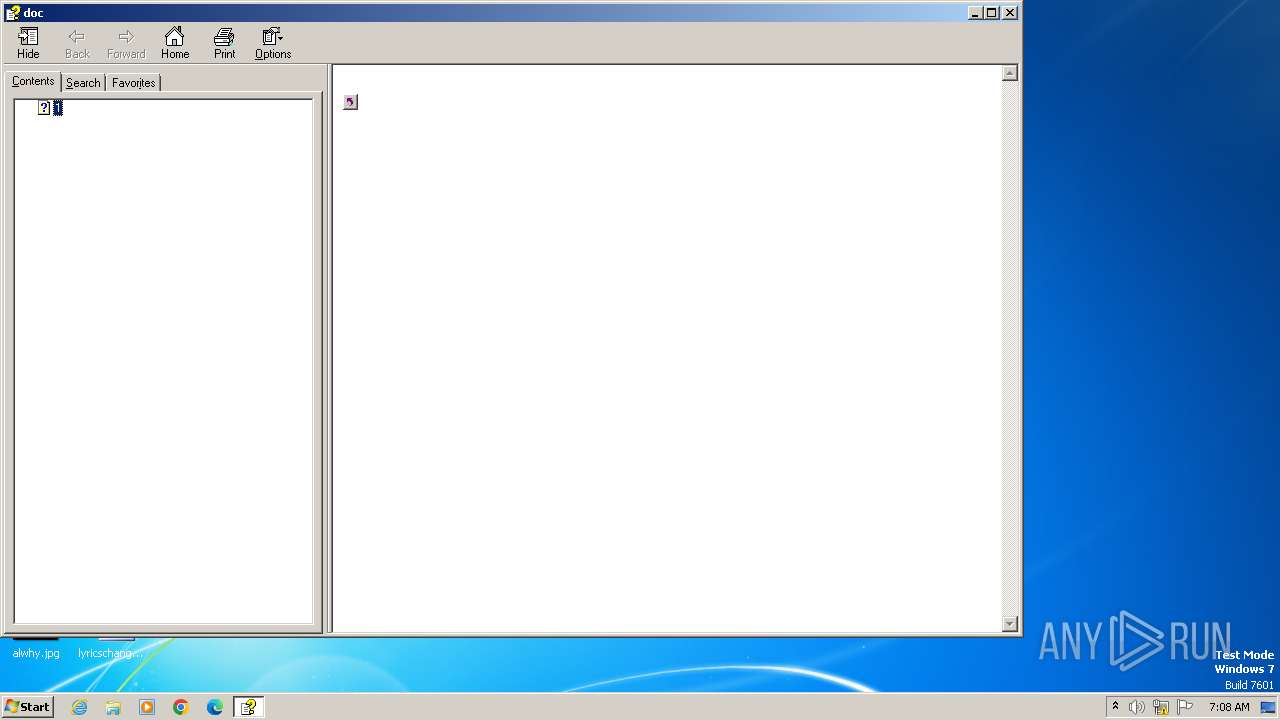Open the network status tray icon
1280x720 pixels.
pyautogui.click(x=1161, y=707)
